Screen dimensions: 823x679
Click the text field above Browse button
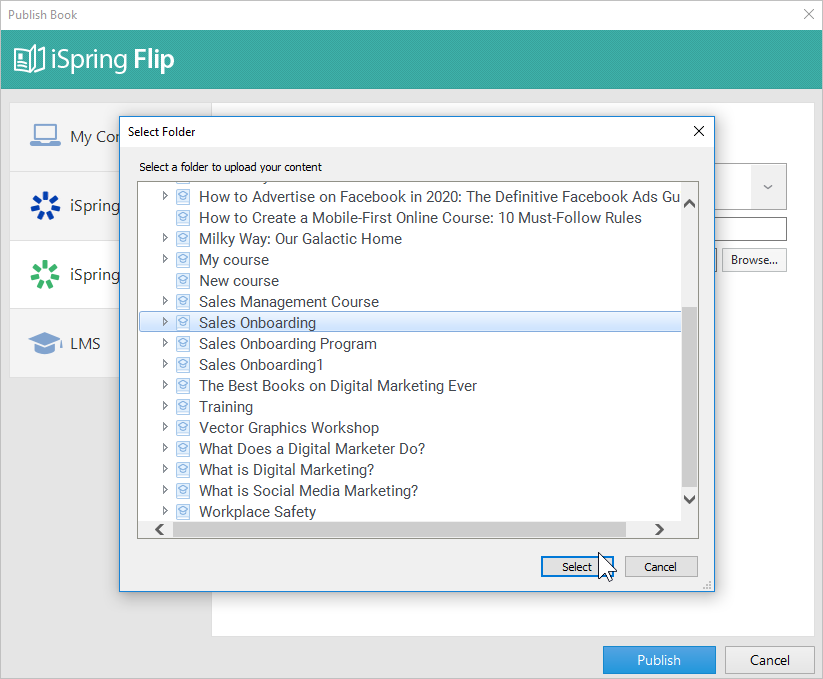point(751,229)
